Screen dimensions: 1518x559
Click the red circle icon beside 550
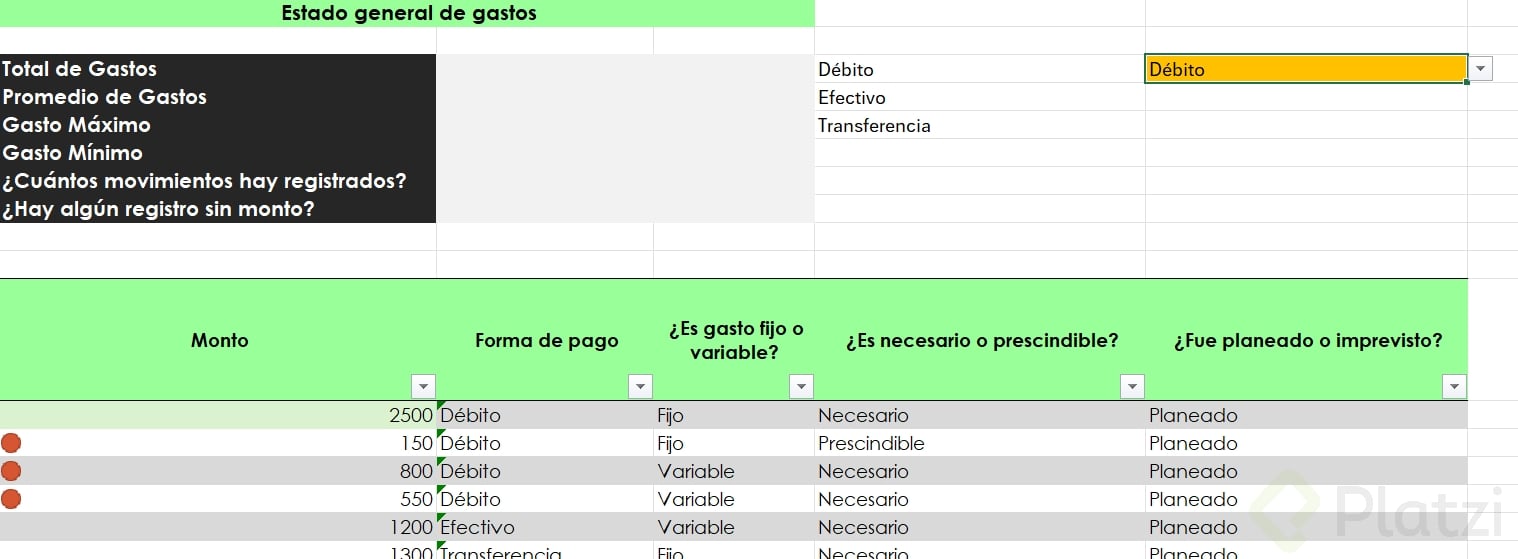tap(11, 499)
